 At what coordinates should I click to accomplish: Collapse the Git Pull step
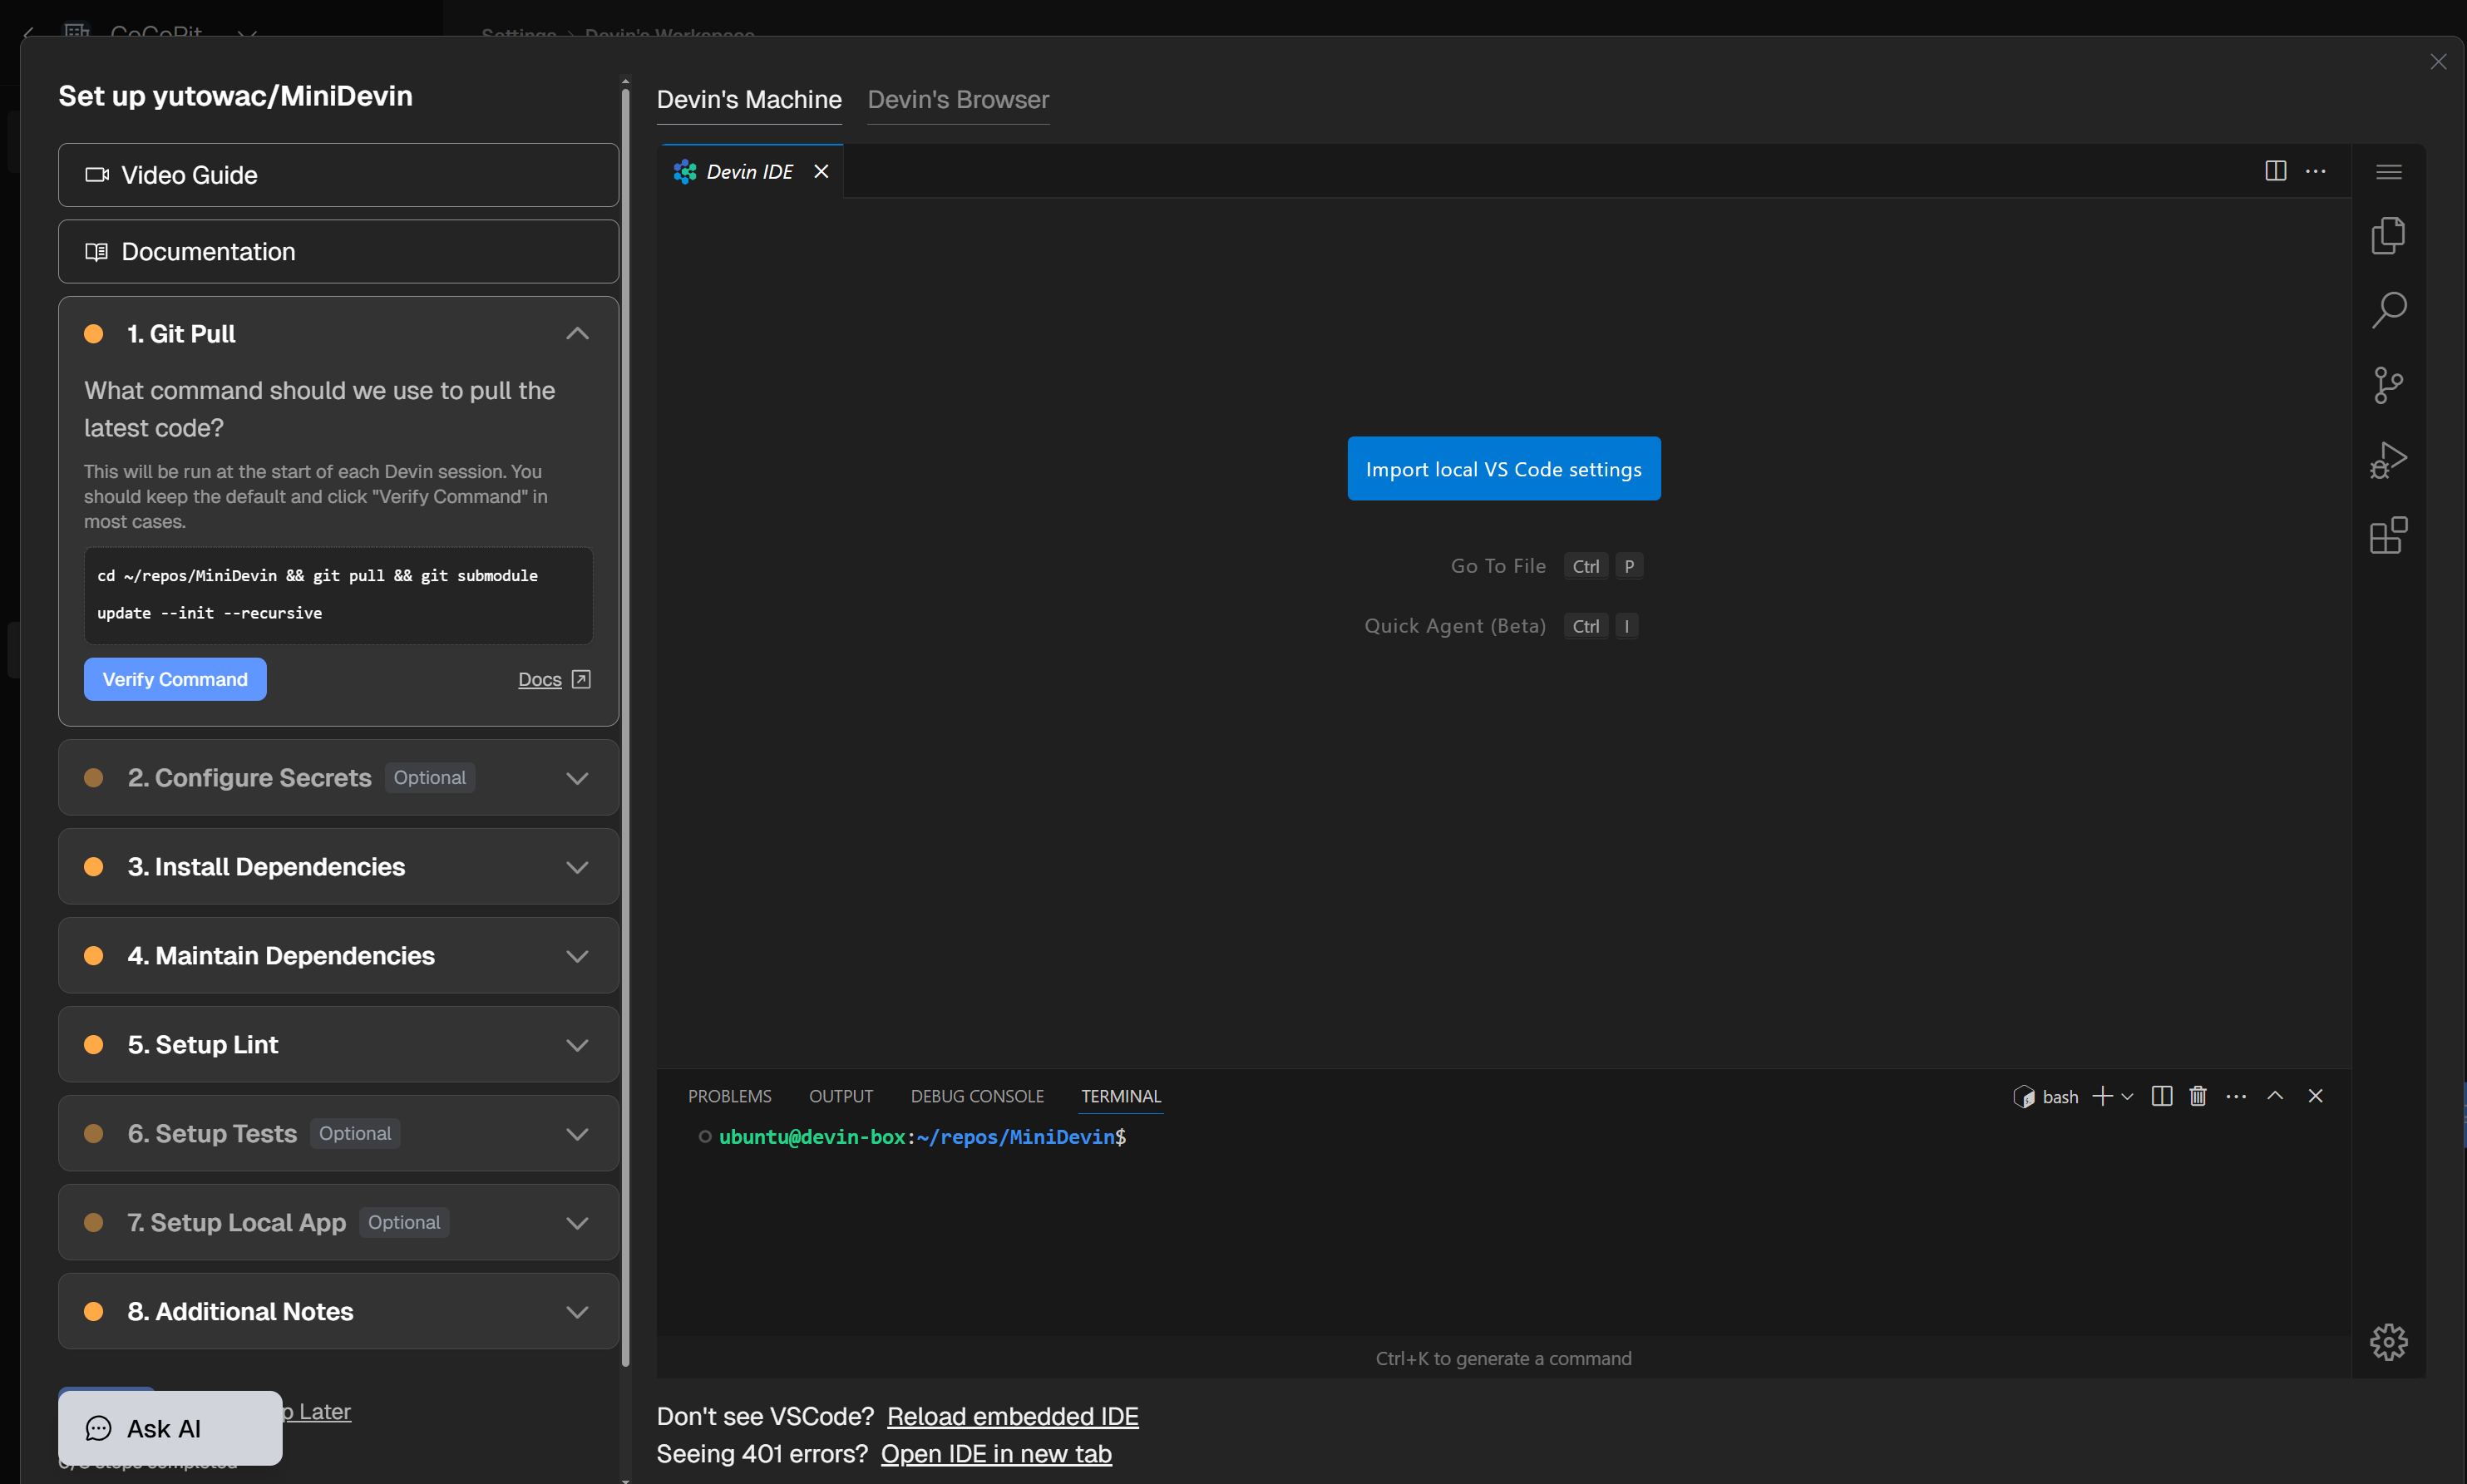tap(577, 334)
